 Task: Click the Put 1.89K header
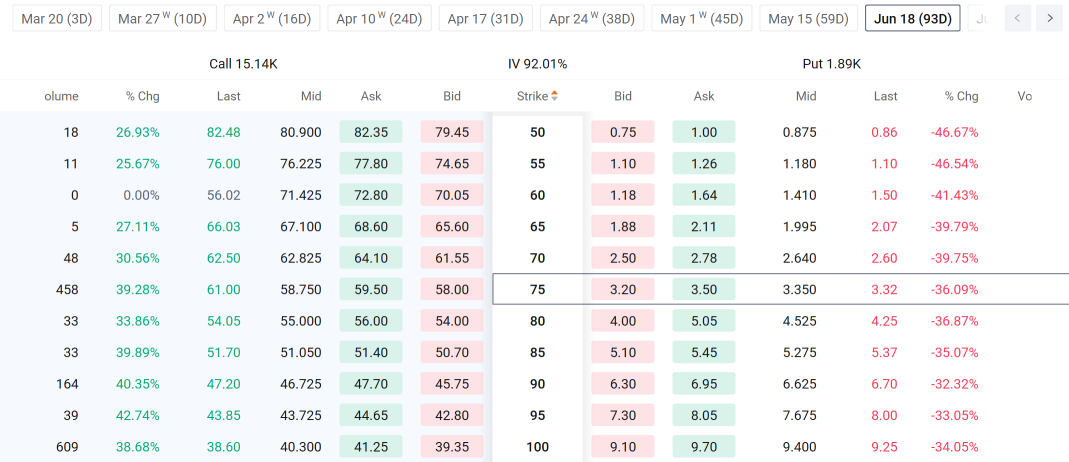[832, 64]
